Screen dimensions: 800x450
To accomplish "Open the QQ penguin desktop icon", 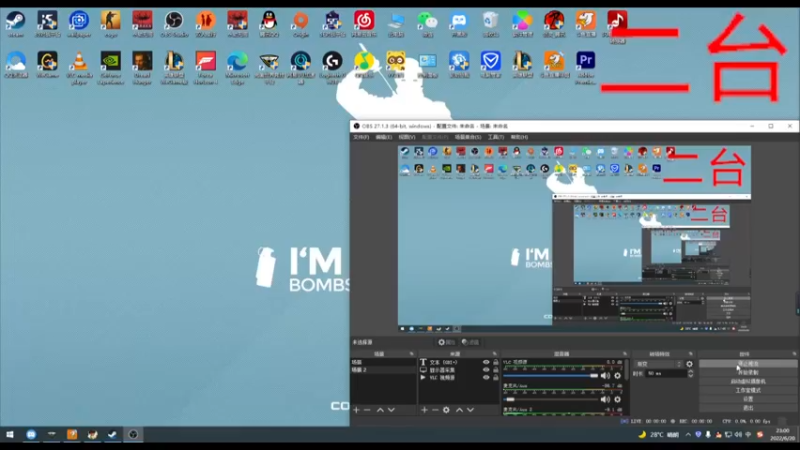I will click(x=269, y=24).
